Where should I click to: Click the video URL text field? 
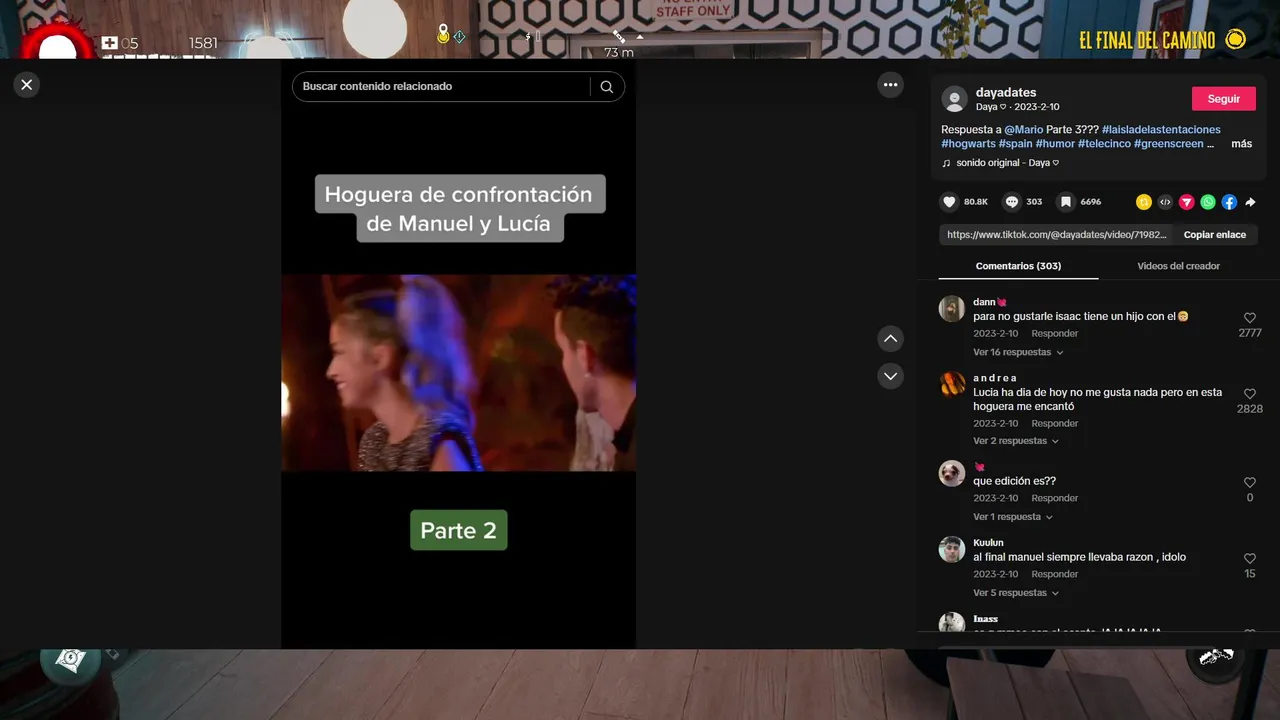(x=1057, y=235)
